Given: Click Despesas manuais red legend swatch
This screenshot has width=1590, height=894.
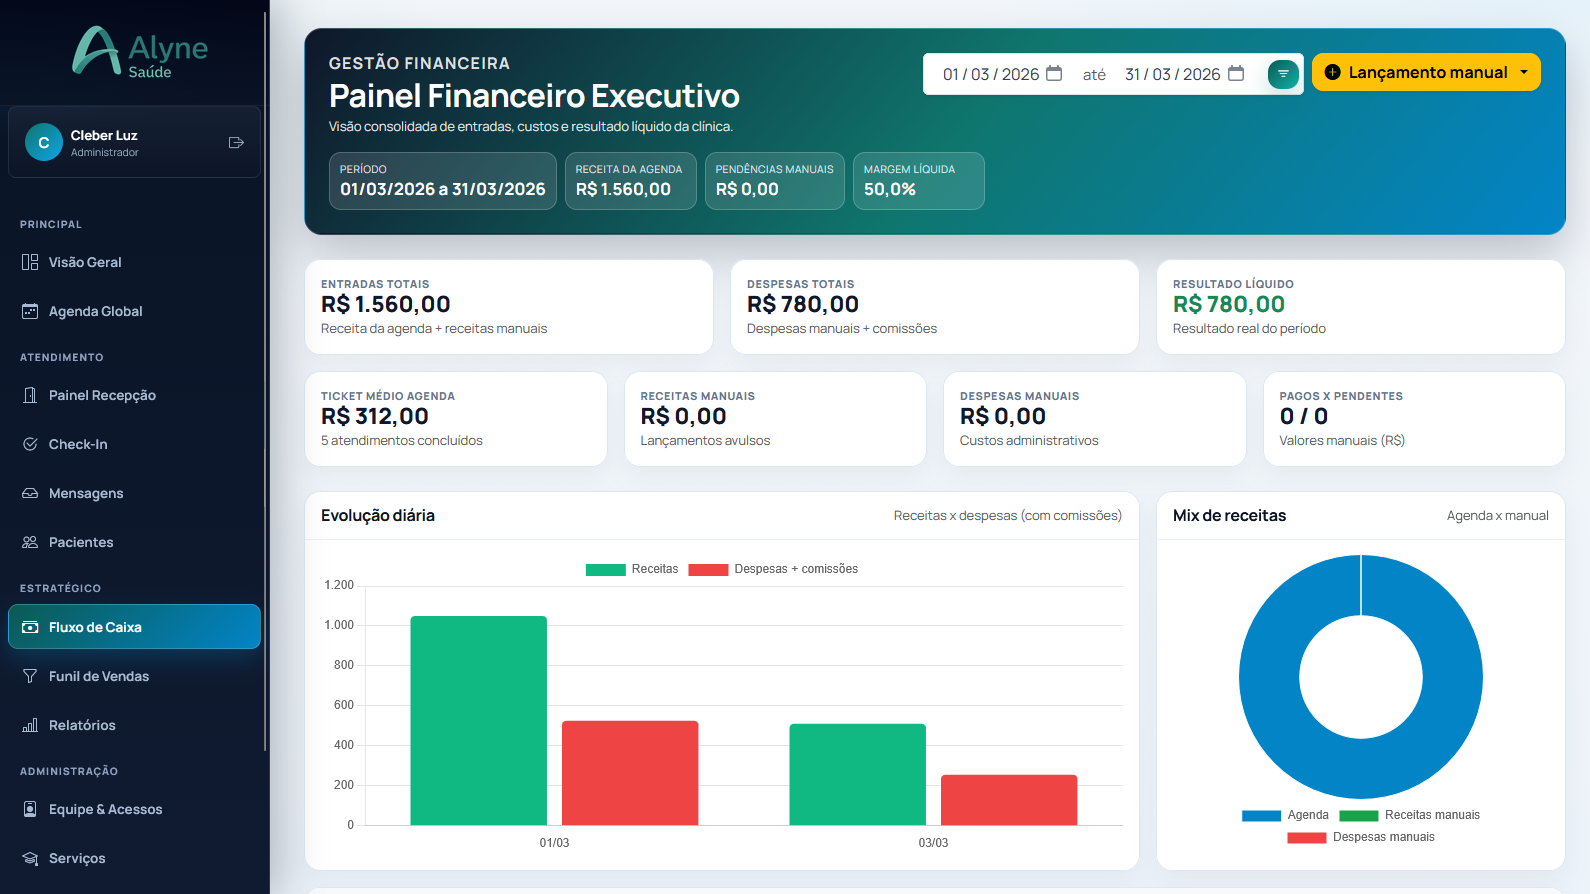Looking at the screenshot, I should [x=1306, y=837].
